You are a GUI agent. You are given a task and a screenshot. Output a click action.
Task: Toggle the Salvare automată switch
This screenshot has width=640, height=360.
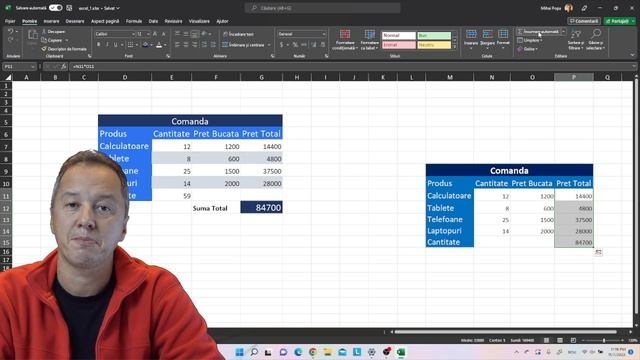(56, 8)
